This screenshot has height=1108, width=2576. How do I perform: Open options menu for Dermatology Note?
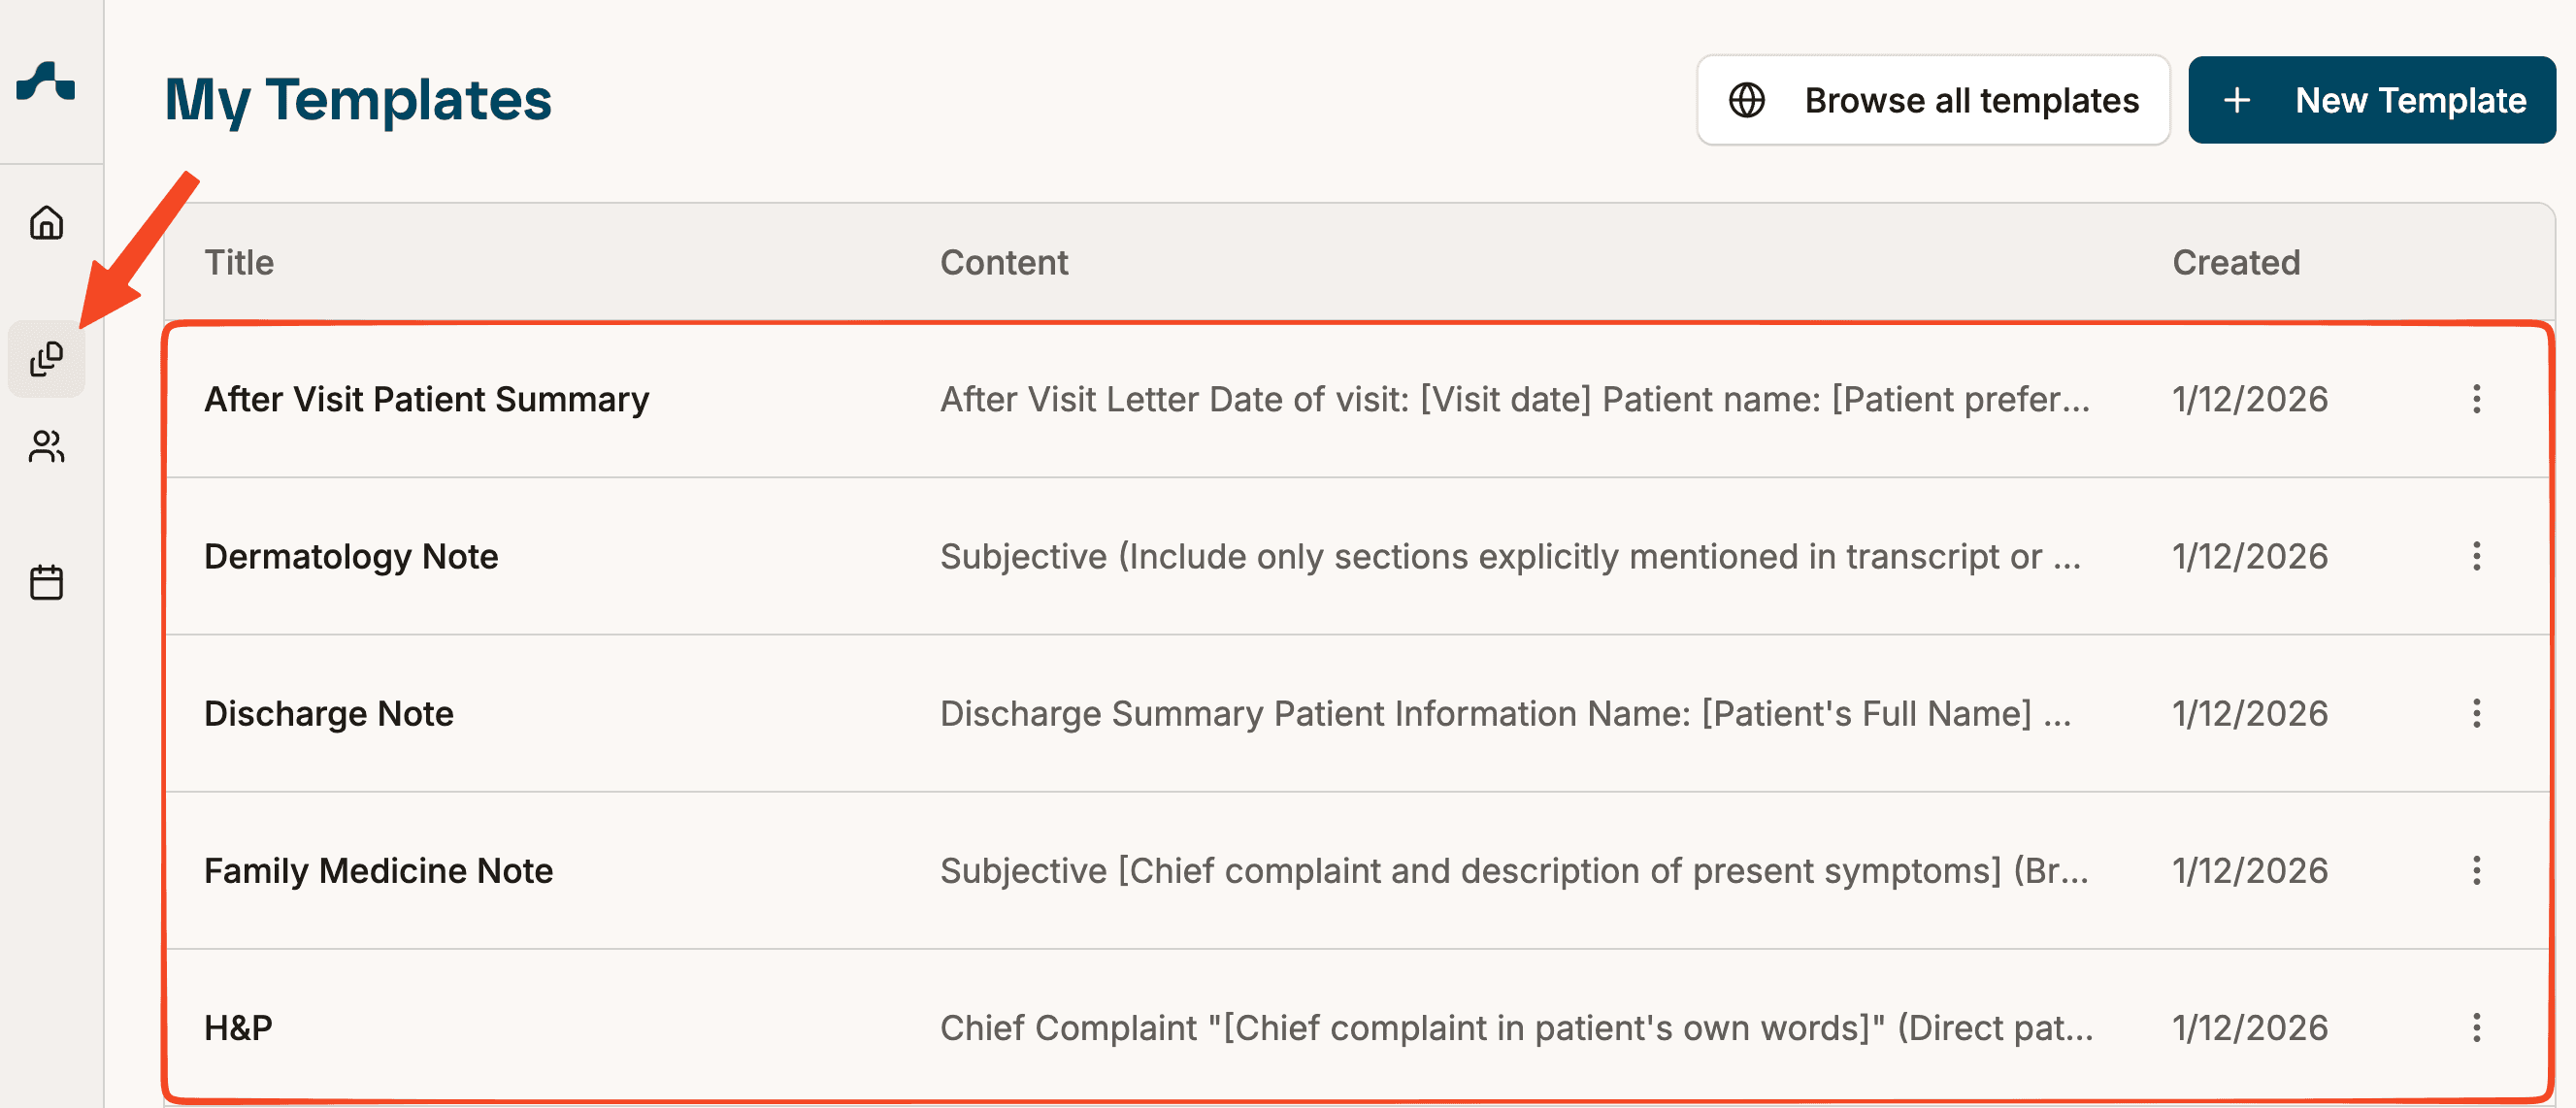tap(2476, 556)
